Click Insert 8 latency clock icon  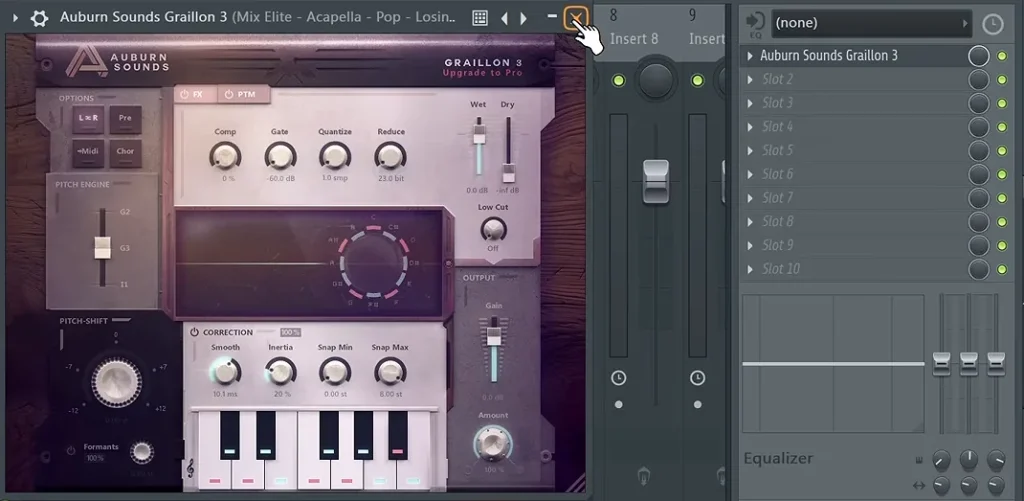pyautogui.click(x=618, y=378)
